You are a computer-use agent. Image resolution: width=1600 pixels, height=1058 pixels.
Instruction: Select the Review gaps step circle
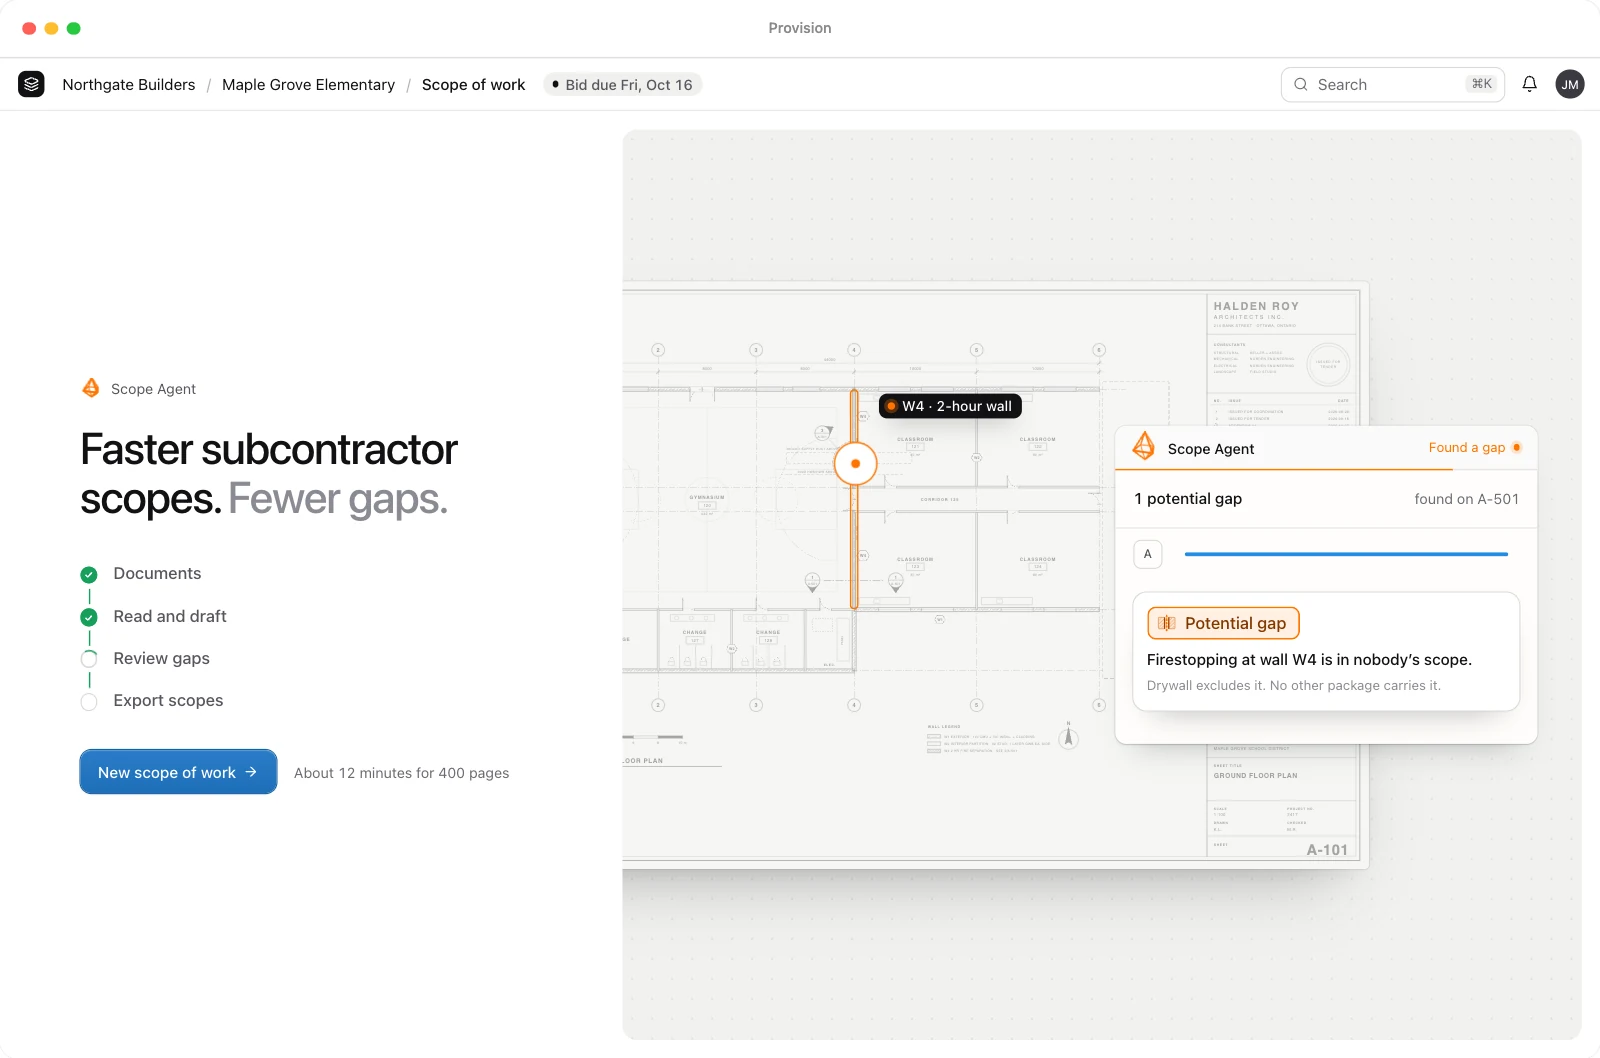(89, 659)
